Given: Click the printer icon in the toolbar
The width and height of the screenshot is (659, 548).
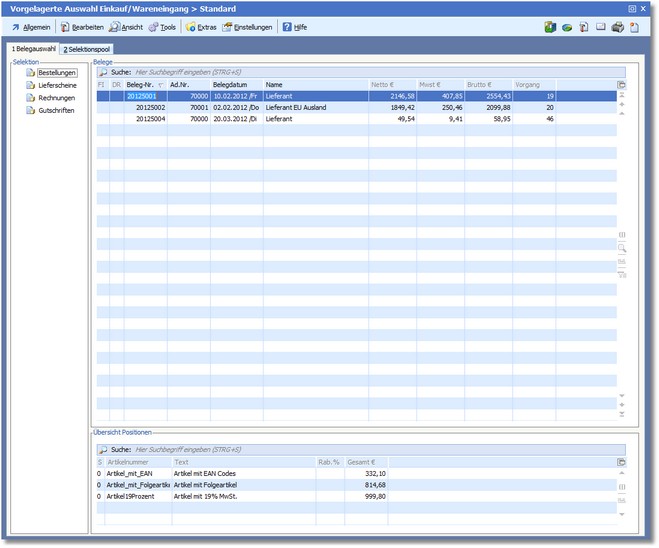Looking at the screenshot, I should pos(617,27).
